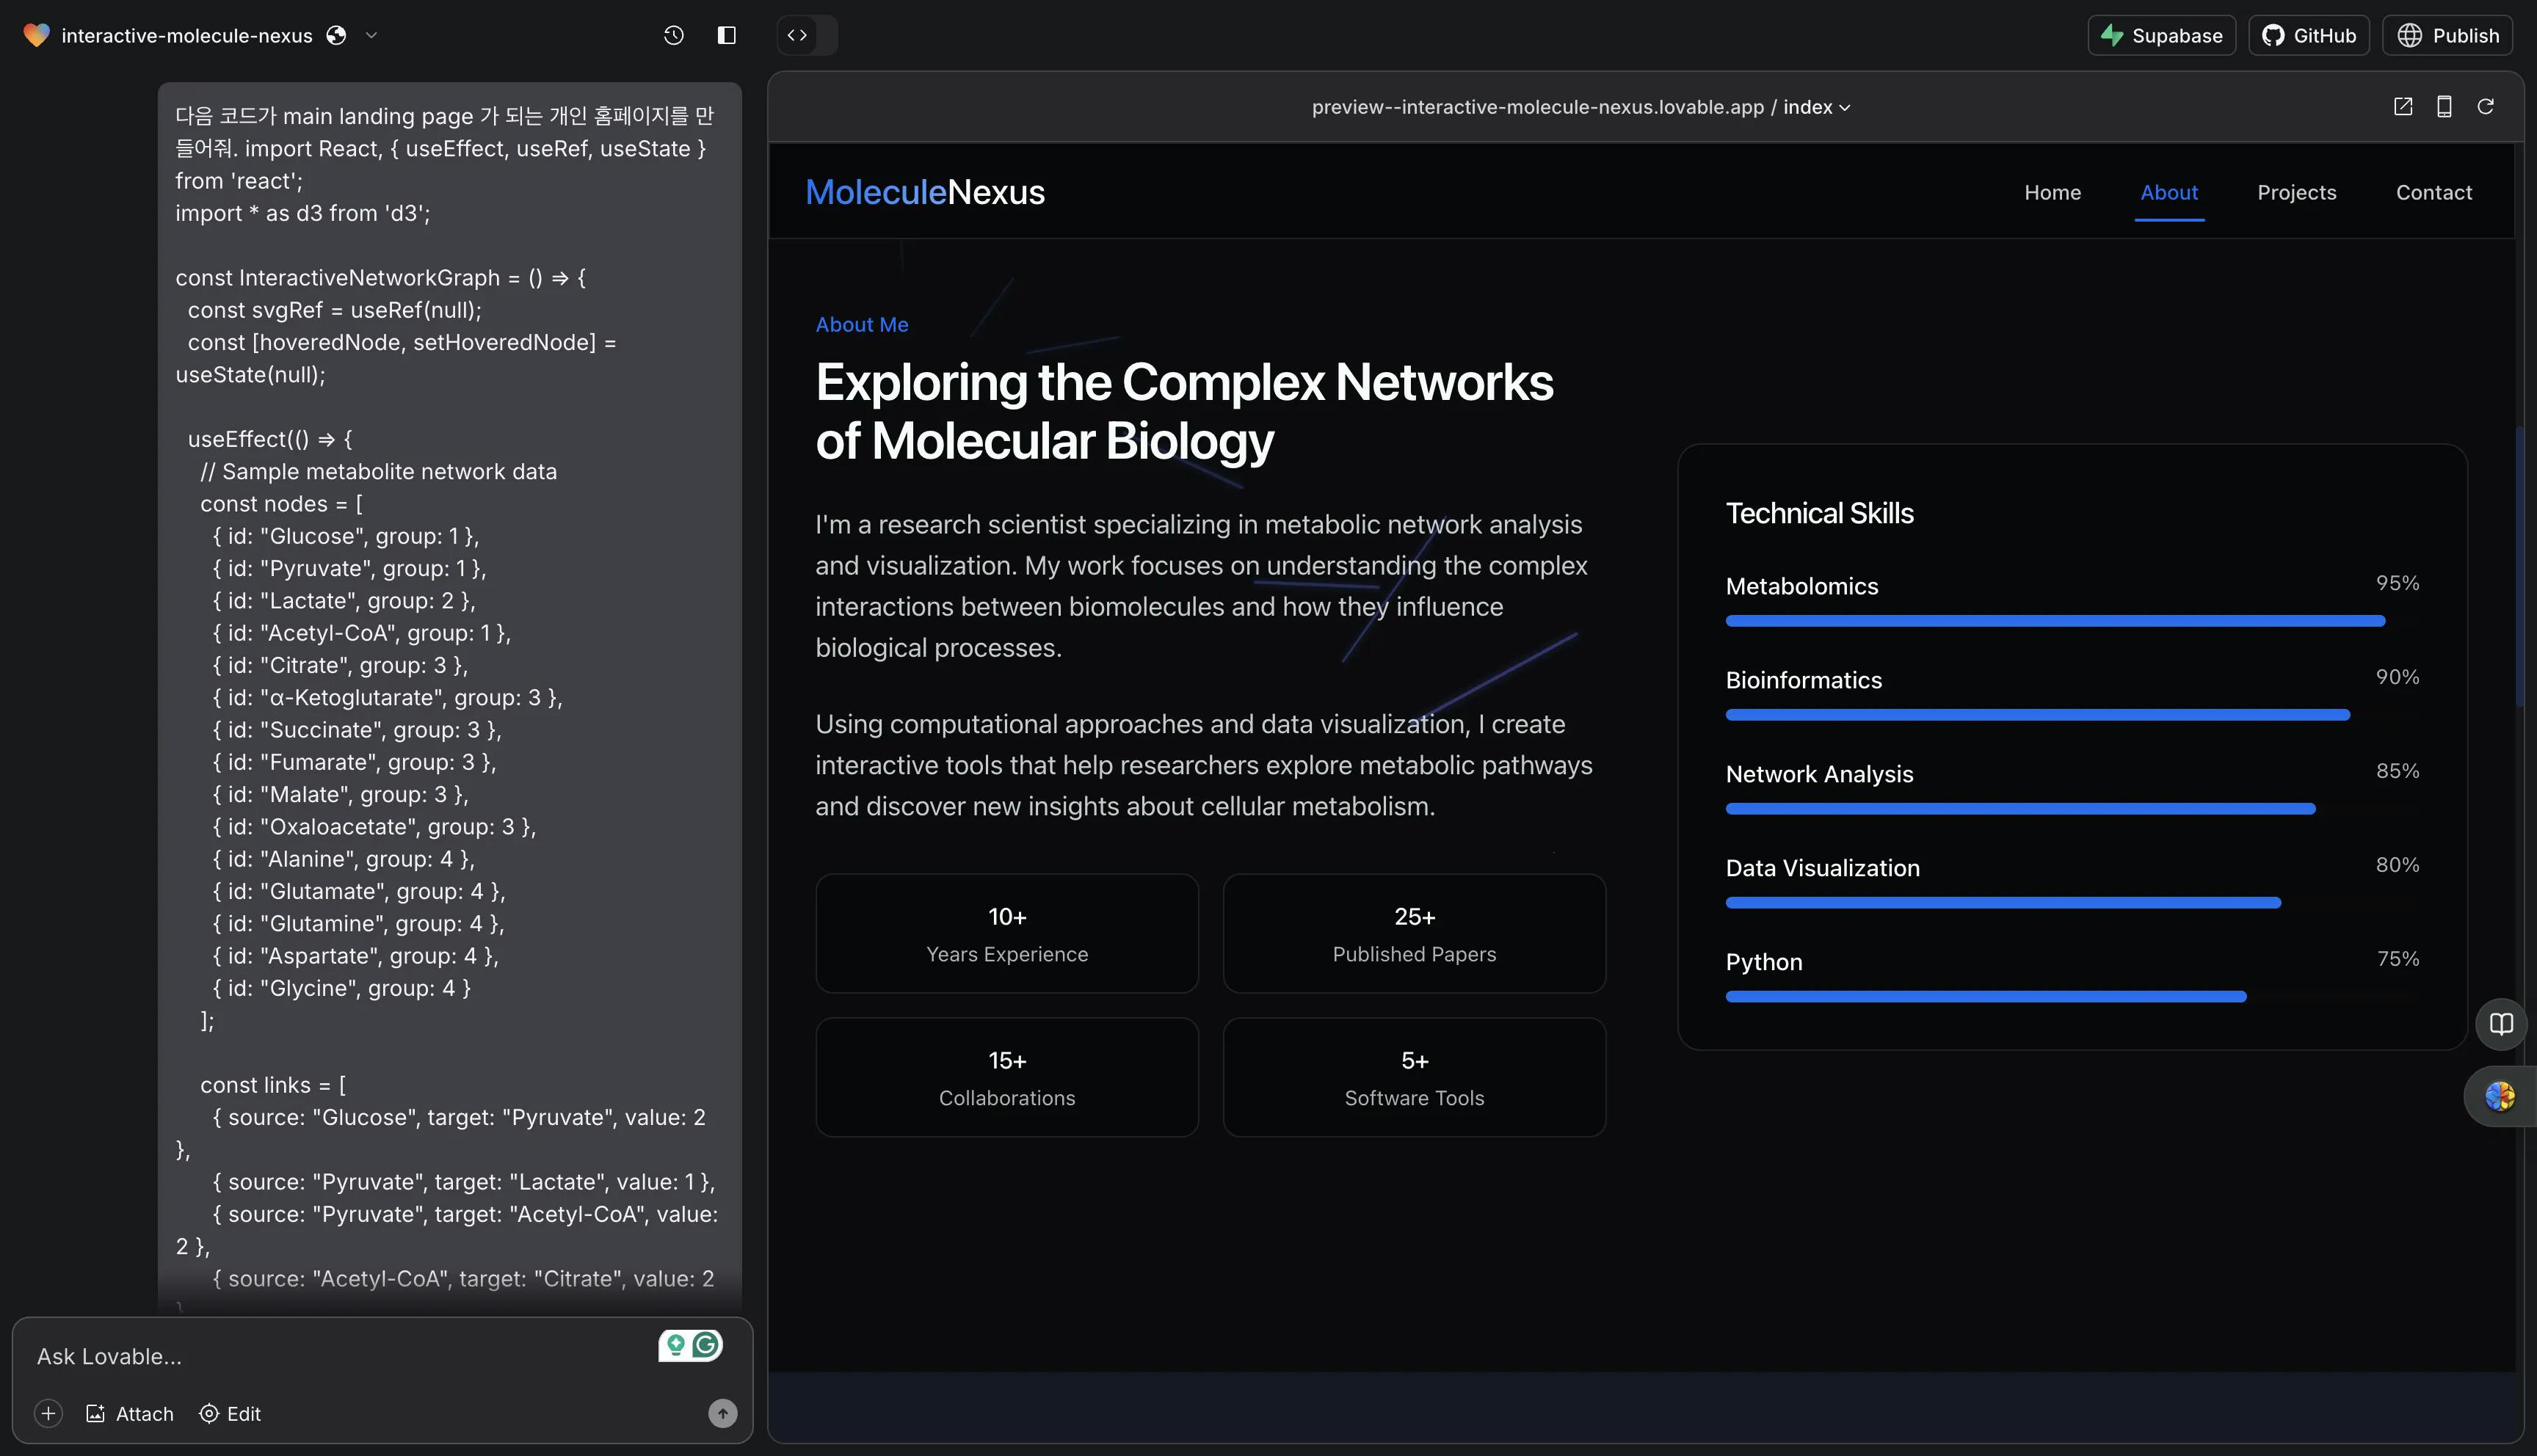Select the Projects nav item
2537x1456 pixels.
tap(2296, 192)
